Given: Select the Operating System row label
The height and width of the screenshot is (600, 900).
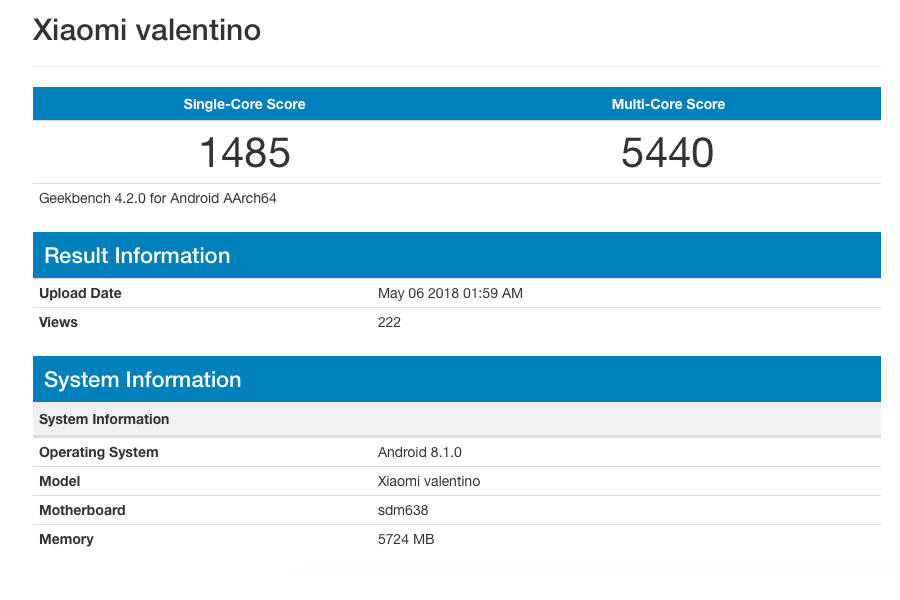Looking at the screenshot, I should (x=98, y=452).
